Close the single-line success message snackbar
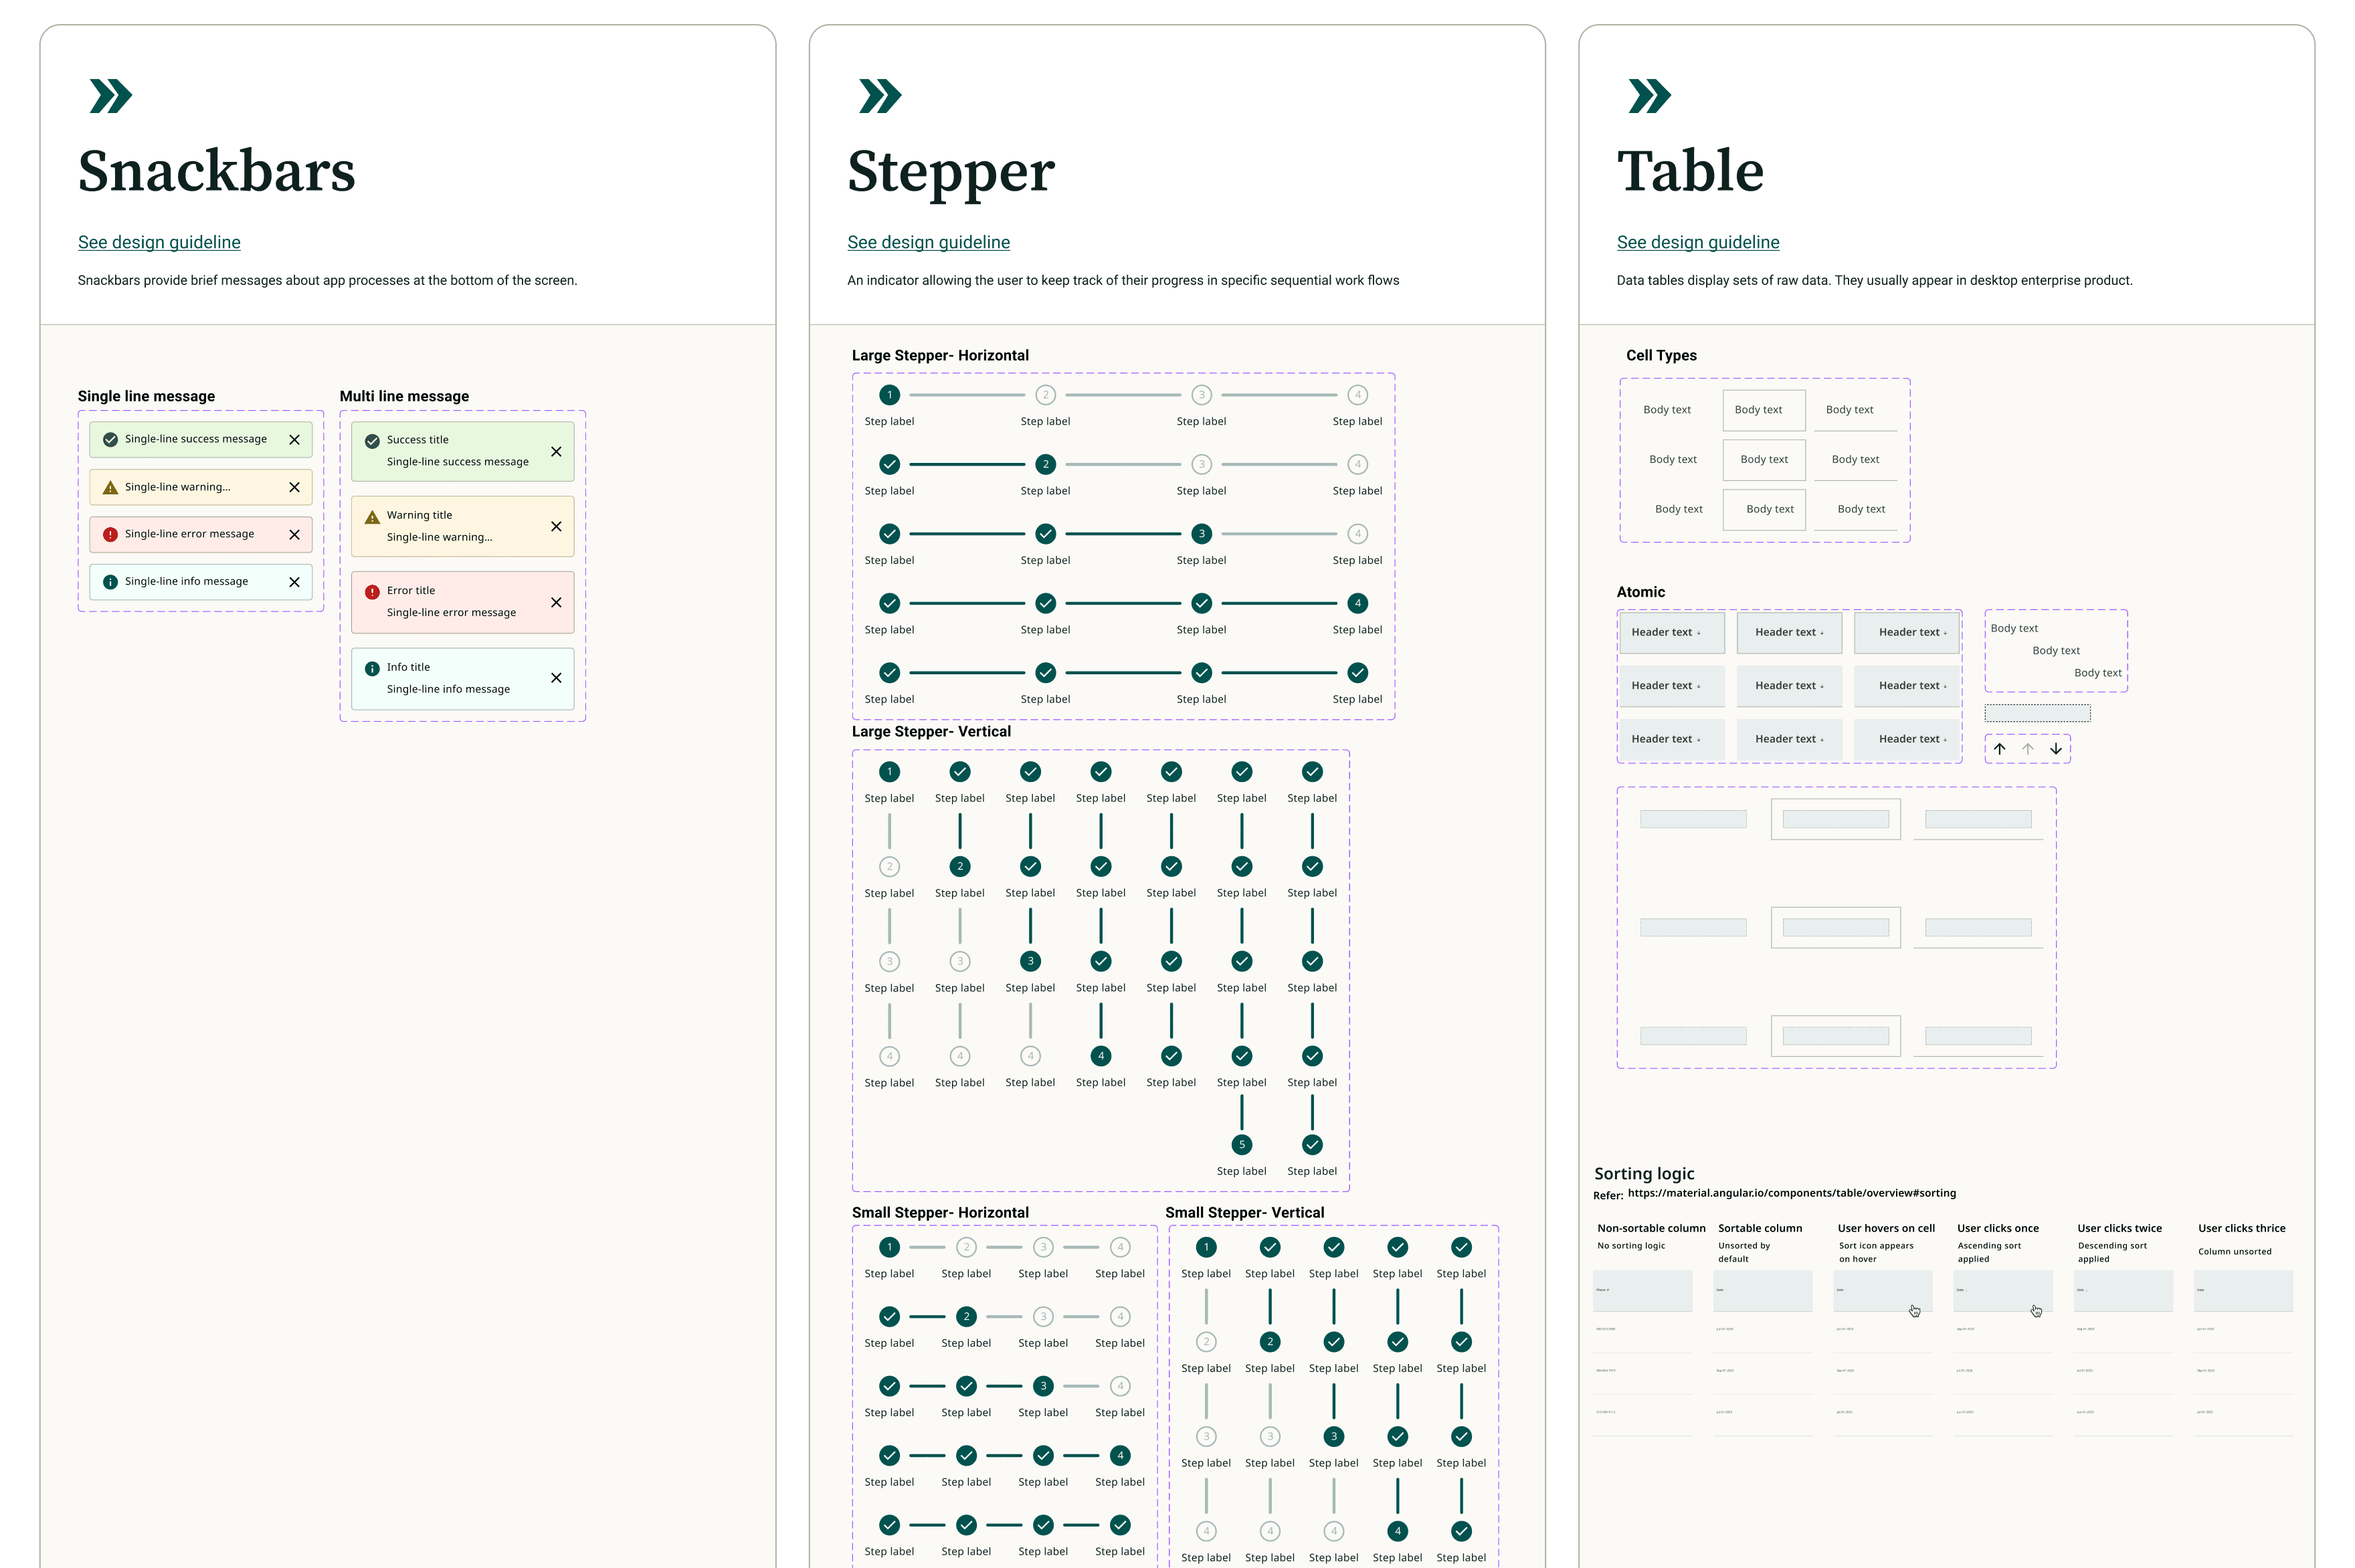Screen dimensions: 2355x1568 pyautogui.click(x=294, y=439)
